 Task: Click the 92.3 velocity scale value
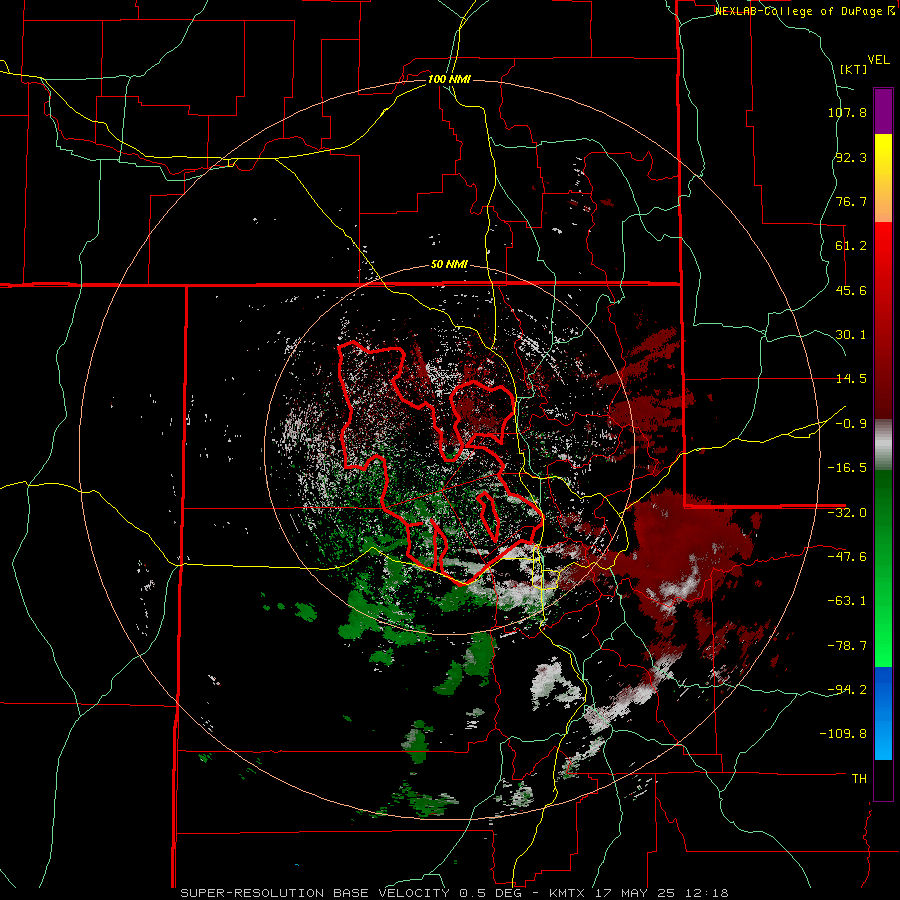(x=851, y=157)
